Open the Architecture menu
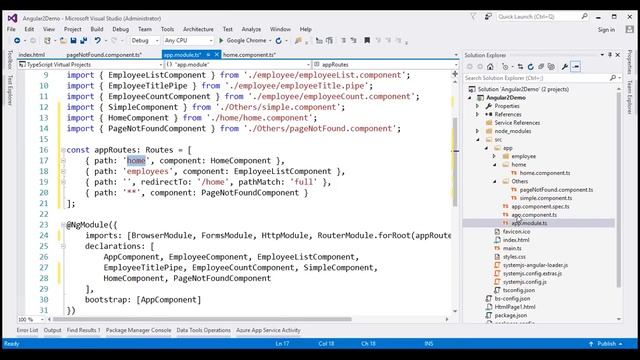Viewport: 640px width, 360px height. 198,29
